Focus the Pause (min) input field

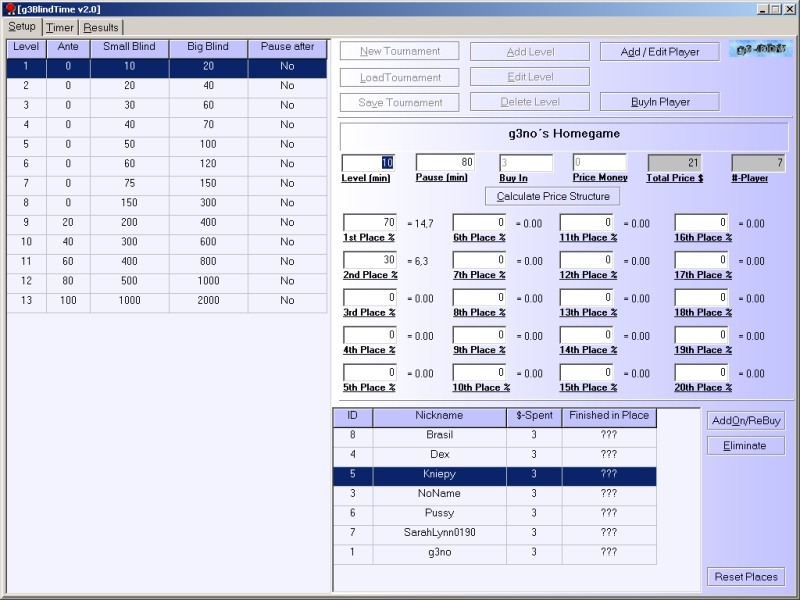[445, 162]
